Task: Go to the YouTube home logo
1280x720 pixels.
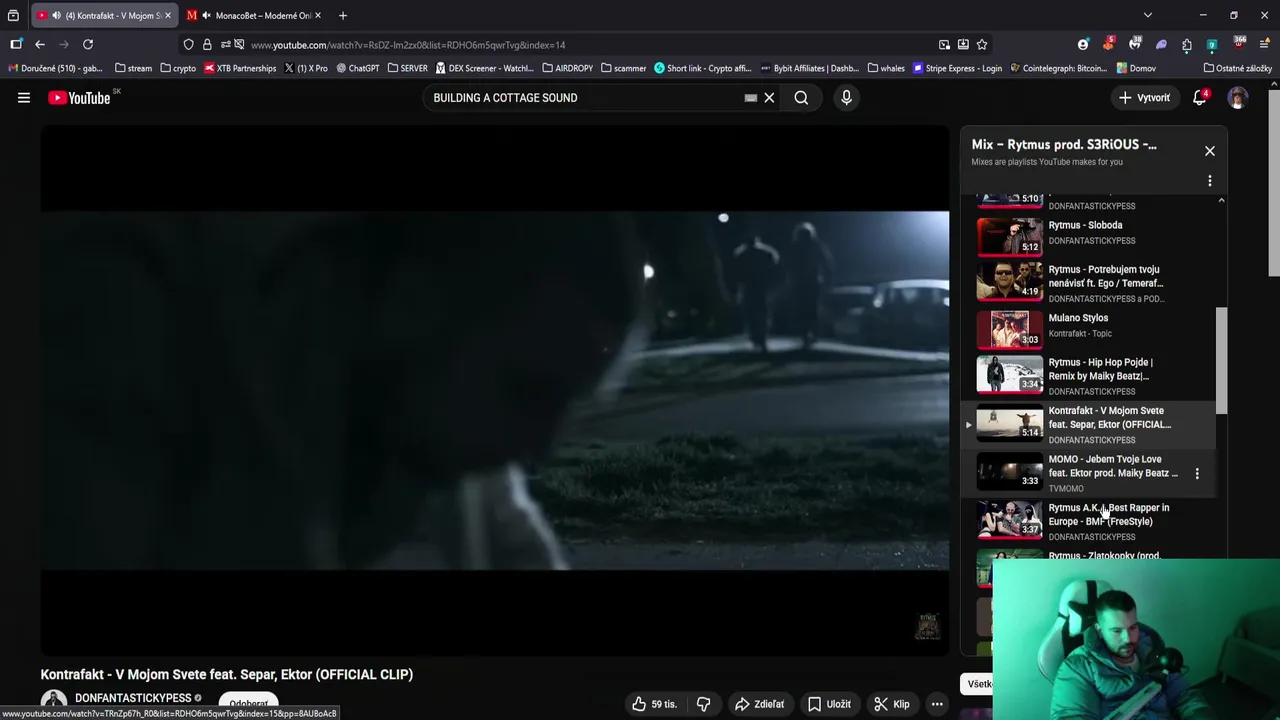Action: (79, 98)
